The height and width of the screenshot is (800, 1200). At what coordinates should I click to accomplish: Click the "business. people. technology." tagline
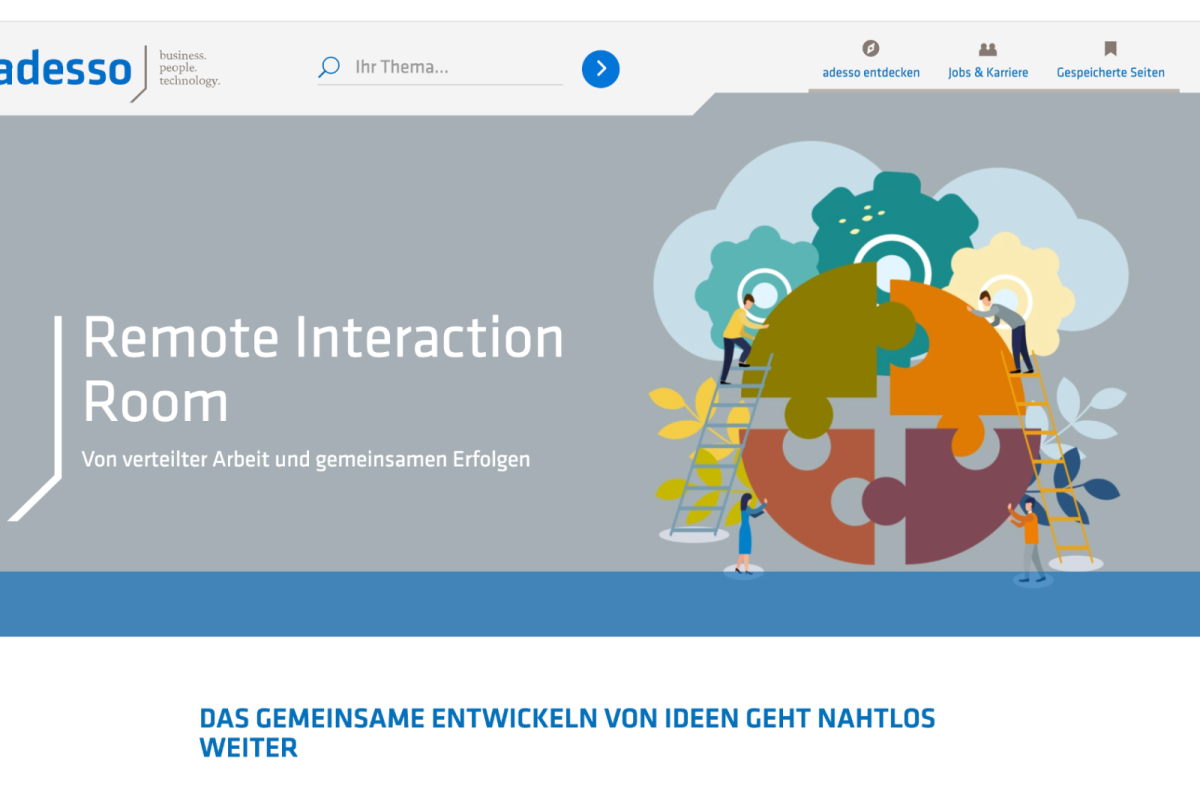pyautogui.click(x=189, y=68)
